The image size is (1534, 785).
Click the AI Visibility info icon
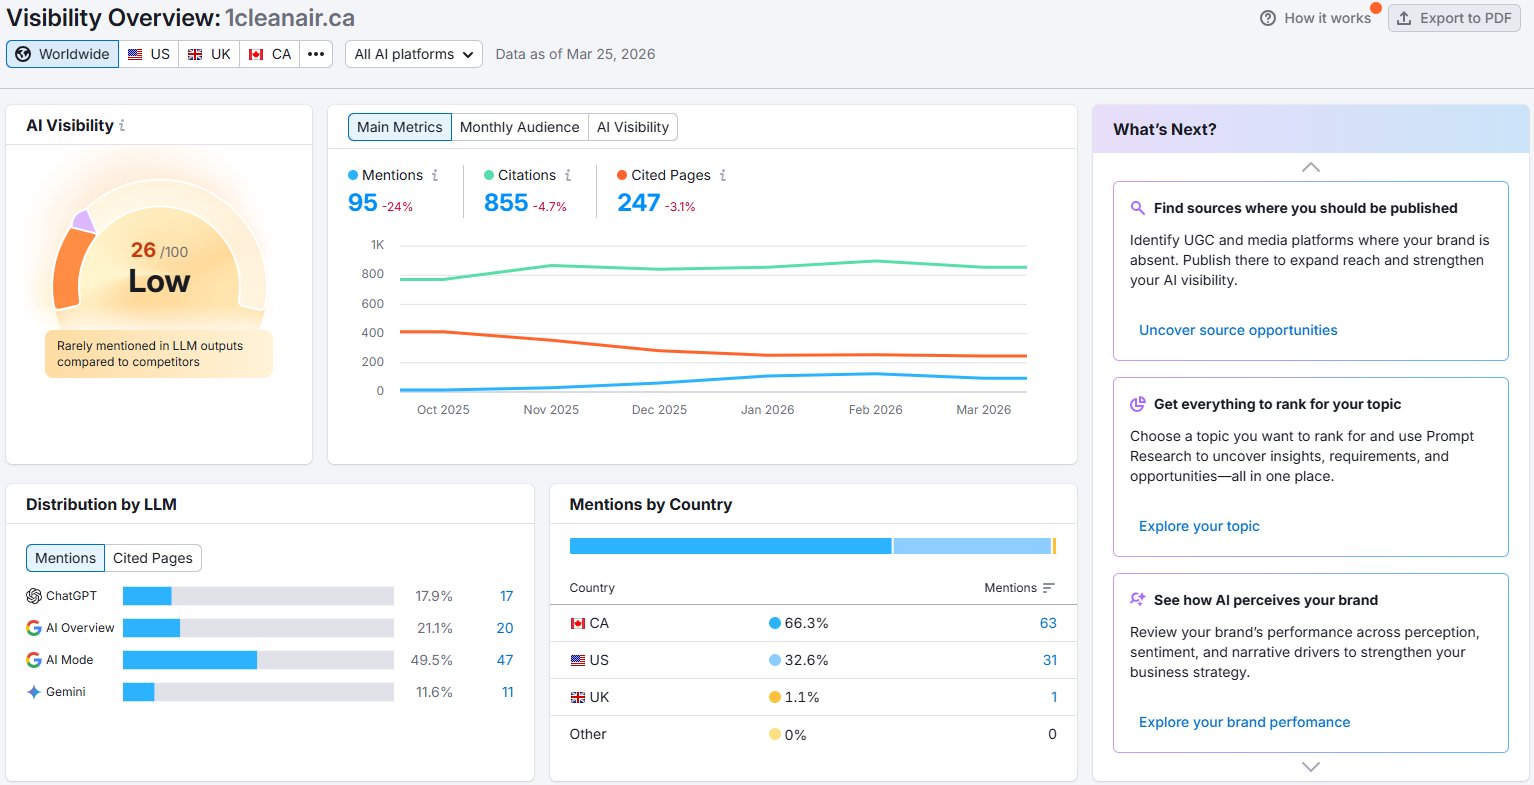click(x=122, y=126)
